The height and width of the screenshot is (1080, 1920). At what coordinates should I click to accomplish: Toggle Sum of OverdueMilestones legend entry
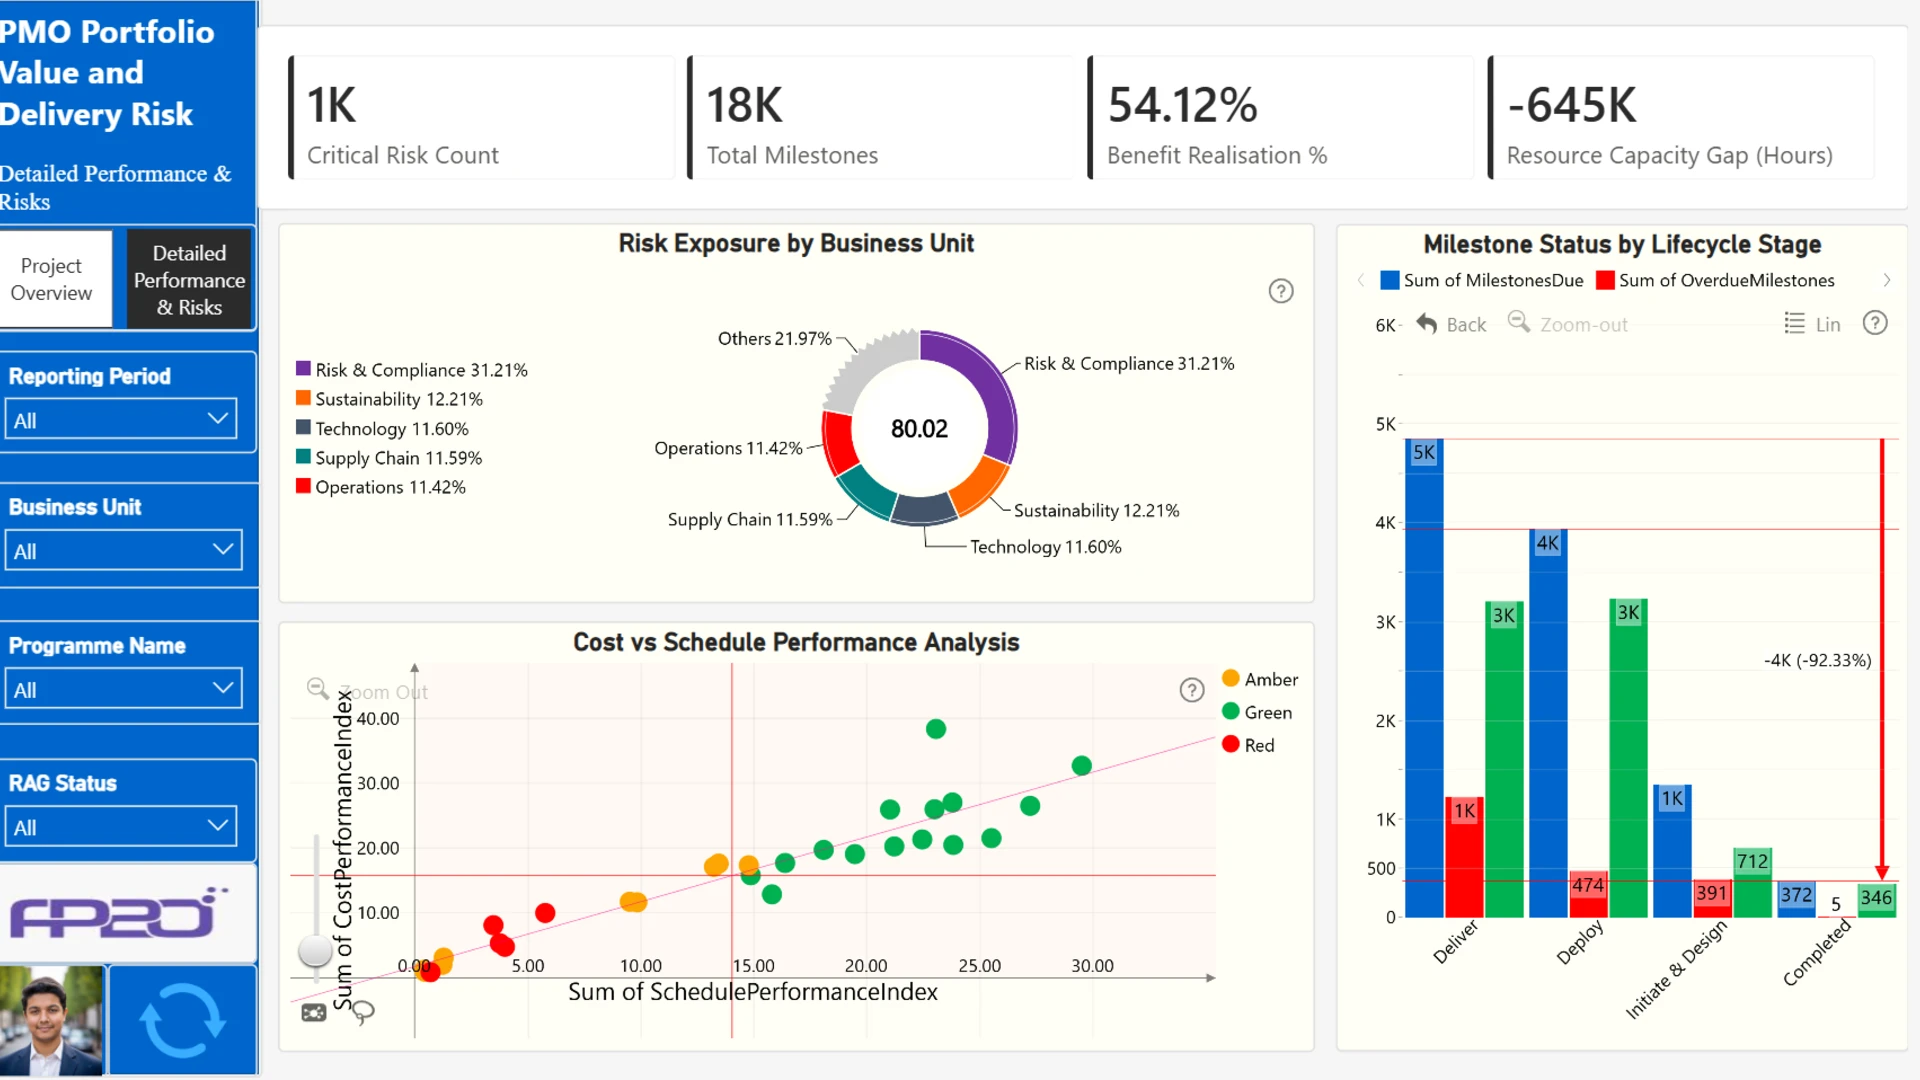[x=1715, y=280]
